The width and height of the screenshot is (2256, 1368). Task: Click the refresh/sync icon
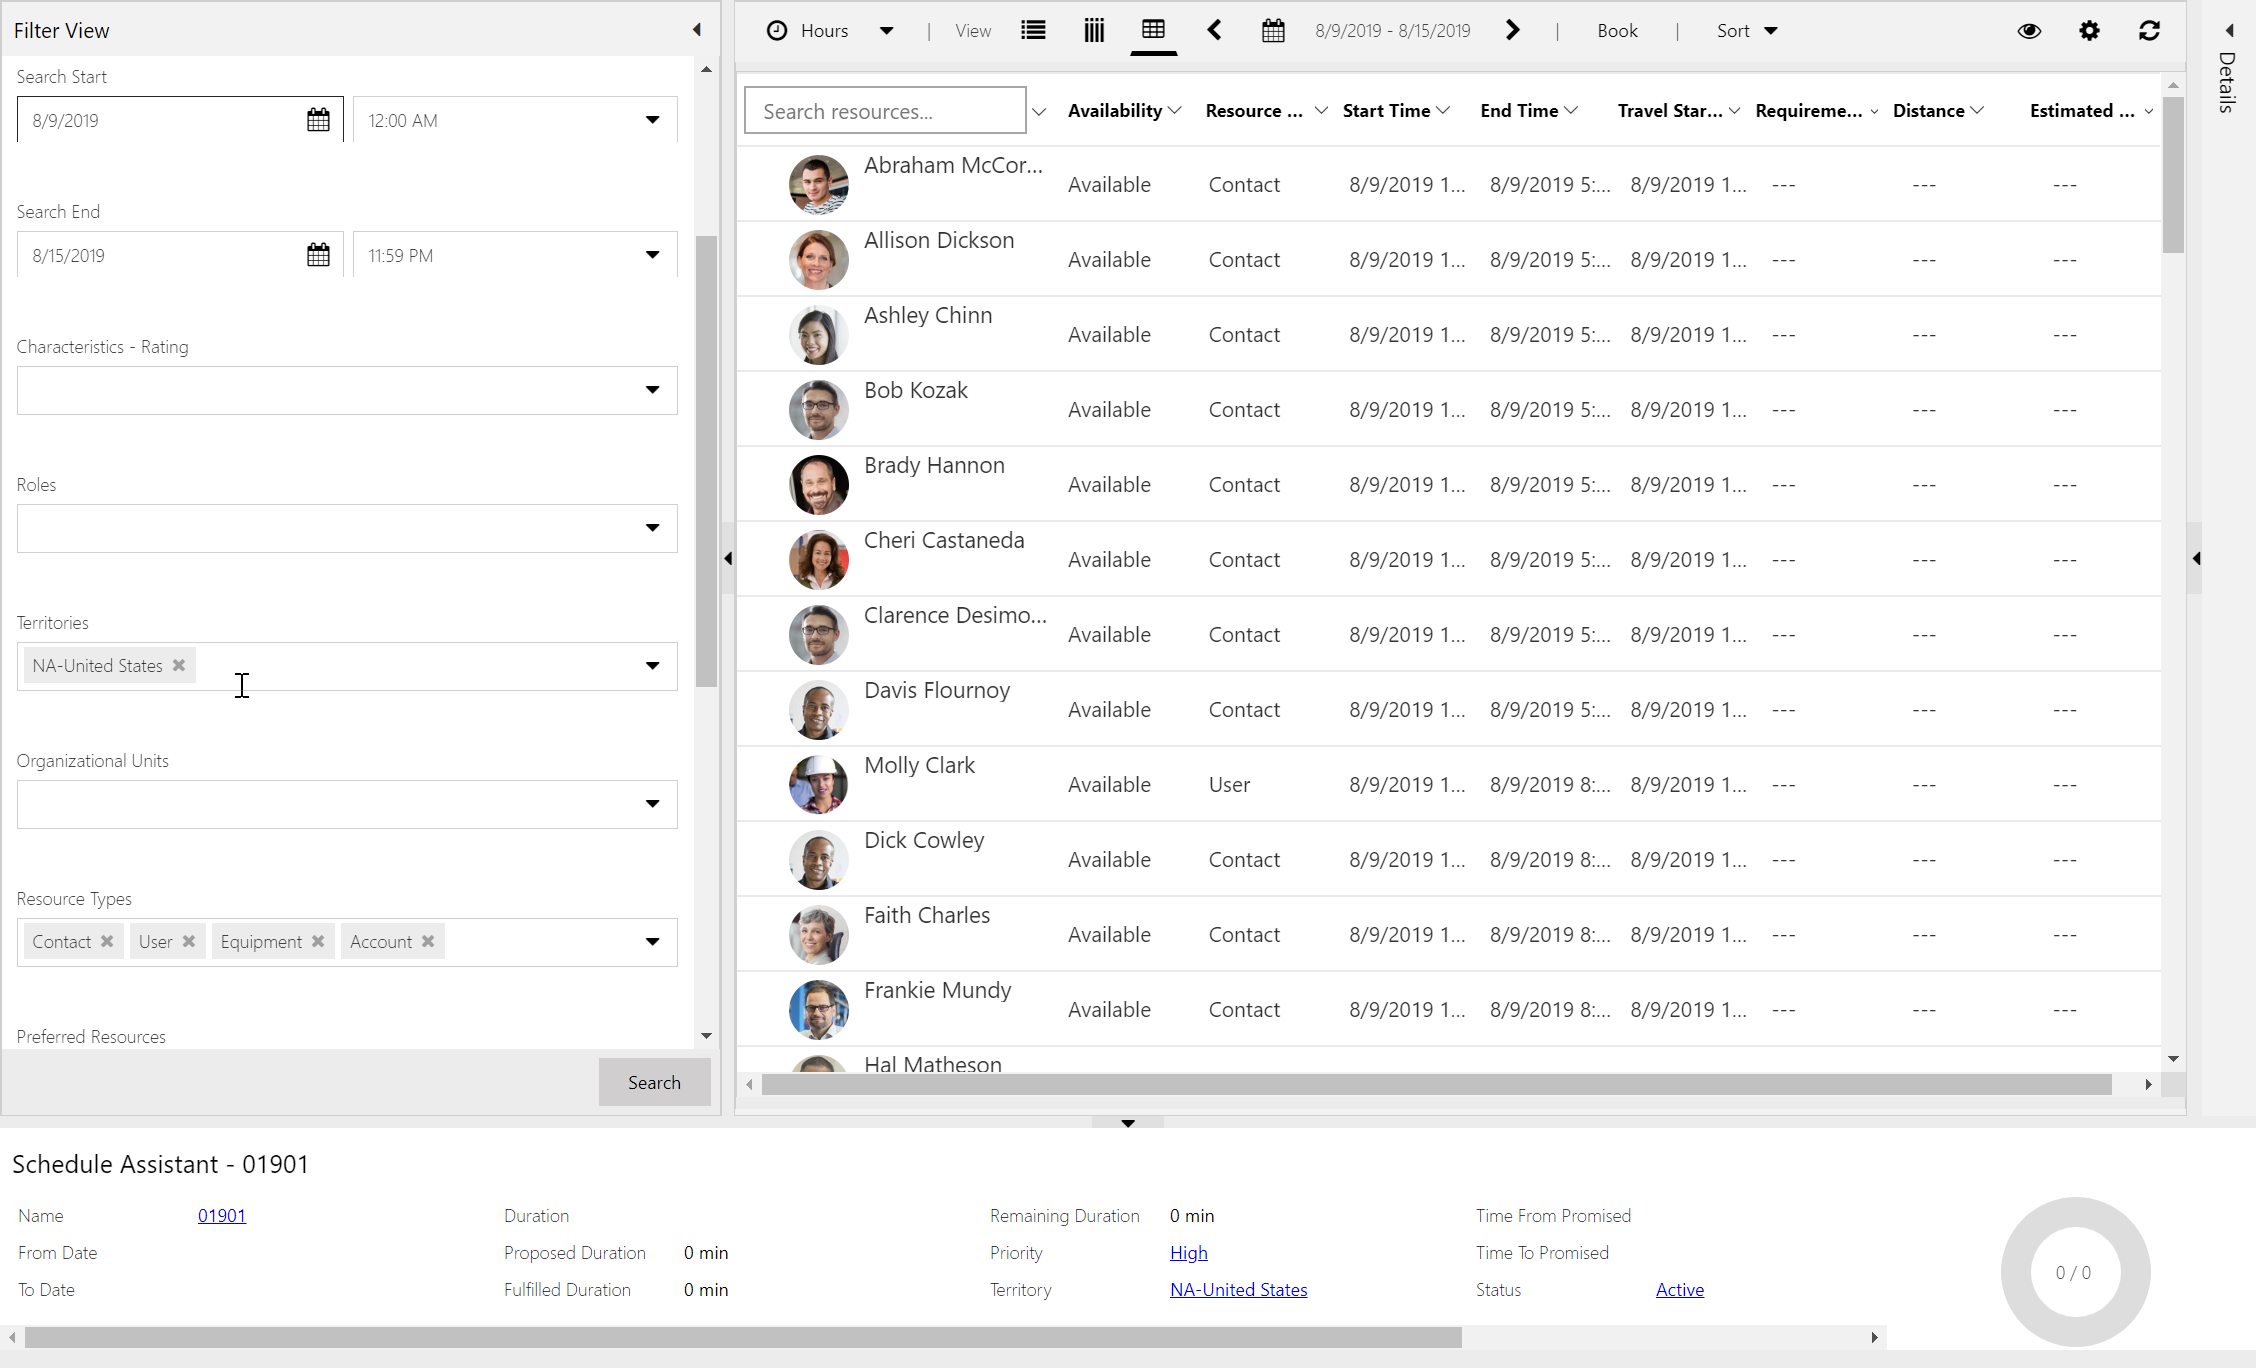pos(2153,31)
